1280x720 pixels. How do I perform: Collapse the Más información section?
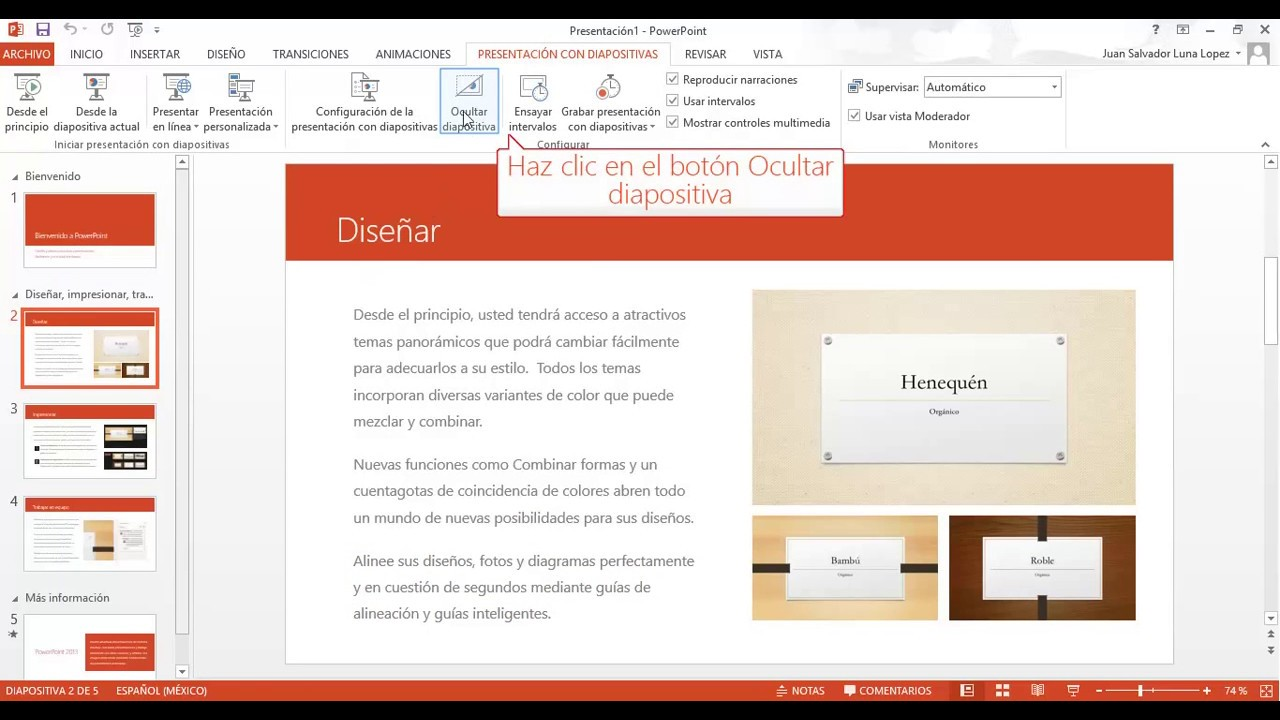coord(15,598)
